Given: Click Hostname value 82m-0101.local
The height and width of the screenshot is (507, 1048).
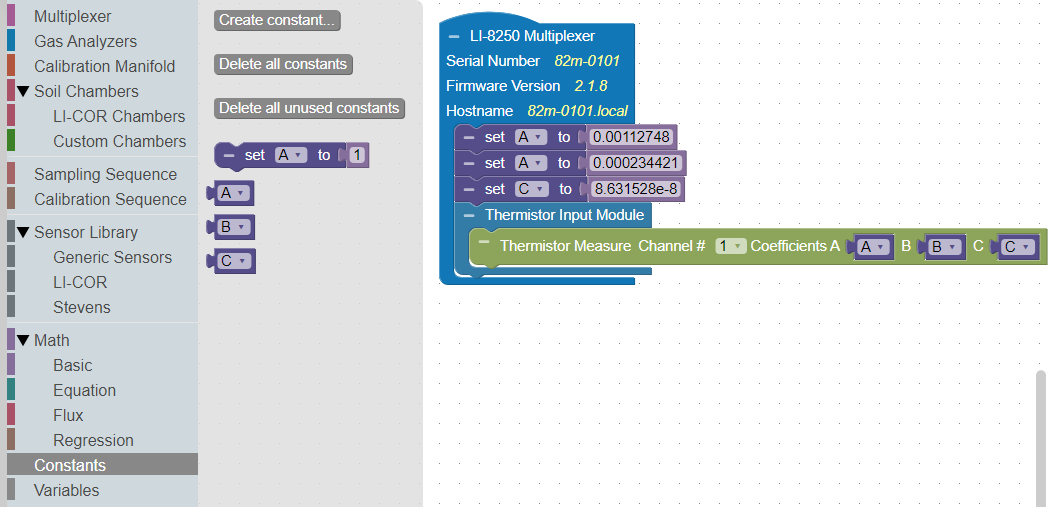Looking at the screenshot, I should point(577,111).
